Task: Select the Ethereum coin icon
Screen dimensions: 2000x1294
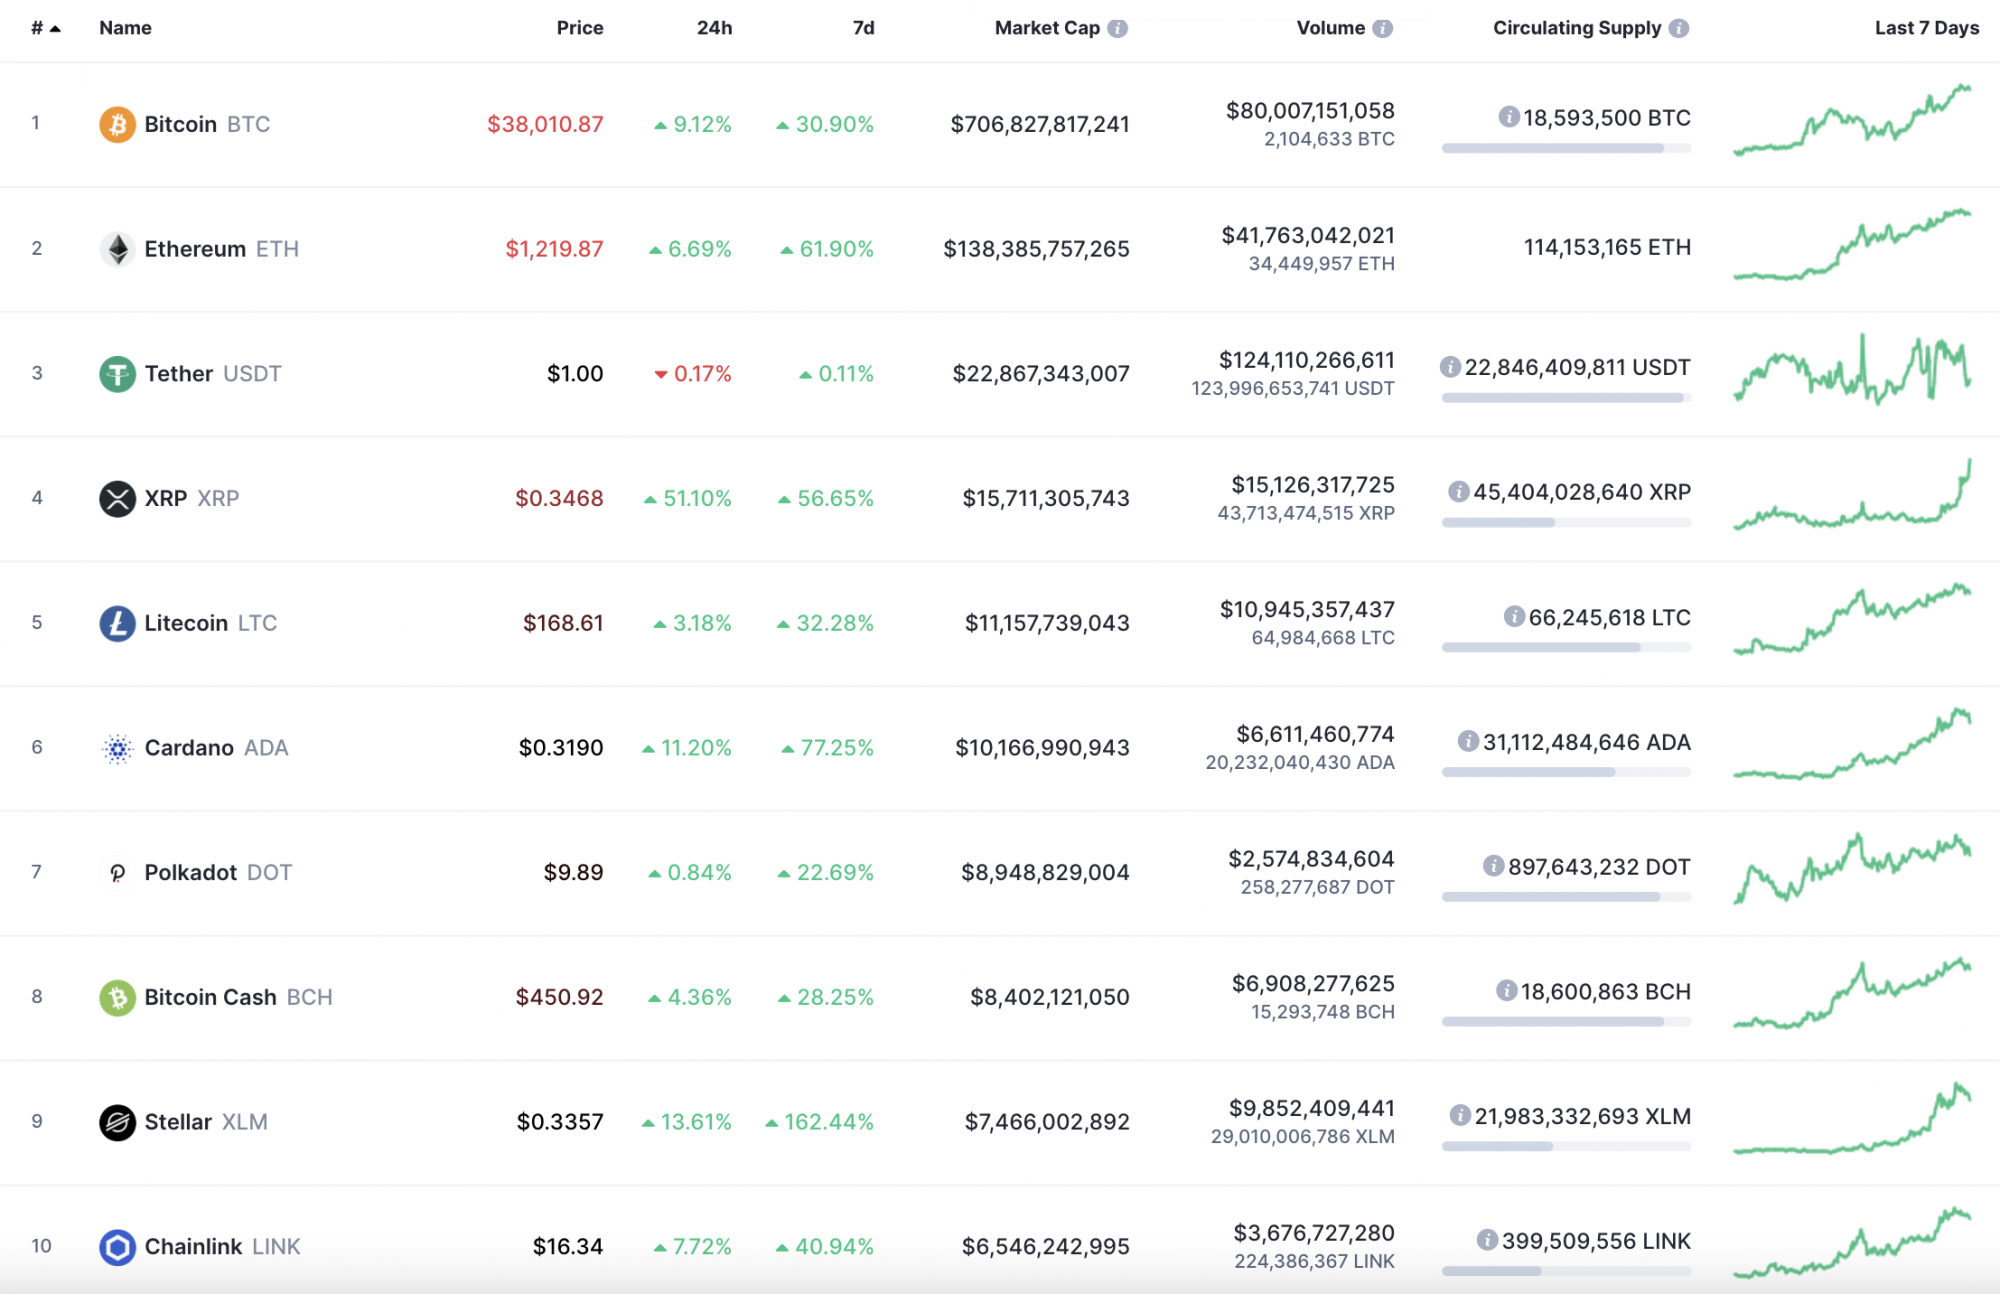Action: 117,249
